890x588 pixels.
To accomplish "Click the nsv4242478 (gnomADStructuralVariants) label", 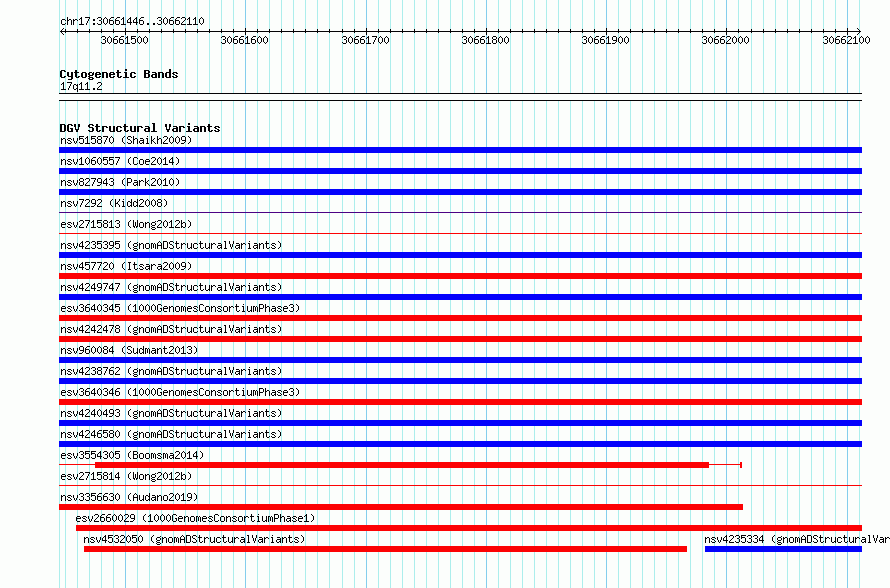I will [171, 329].
